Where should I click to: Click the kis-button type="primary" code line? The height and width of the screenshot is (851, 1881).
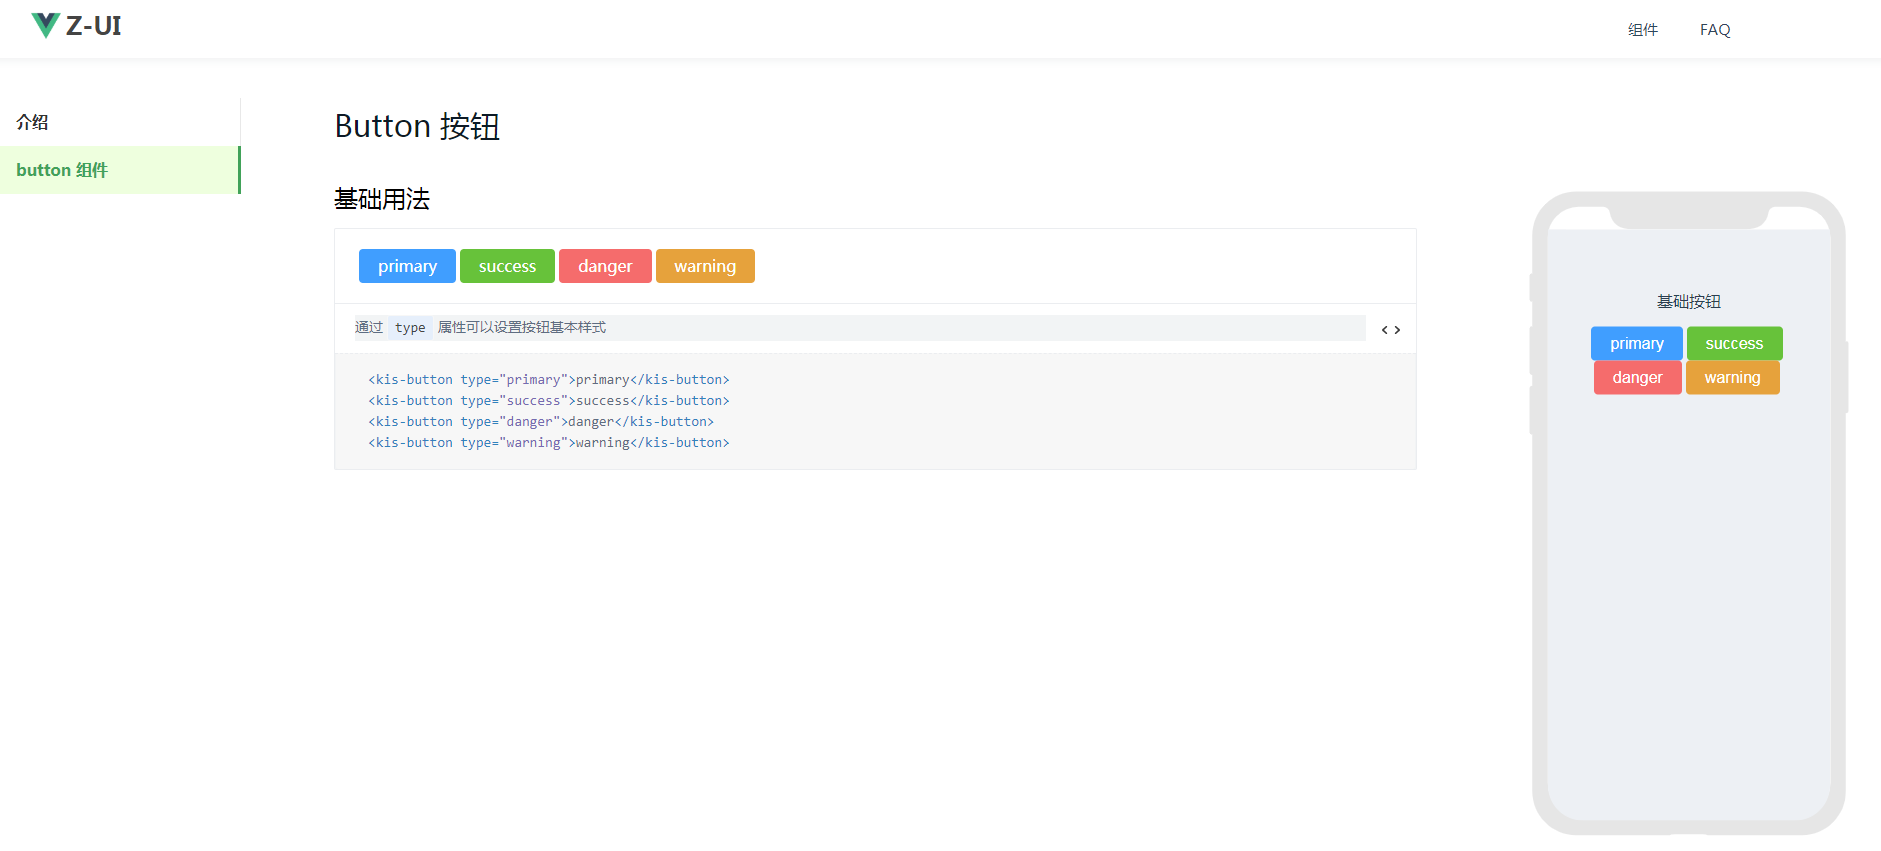coord(549,380)
